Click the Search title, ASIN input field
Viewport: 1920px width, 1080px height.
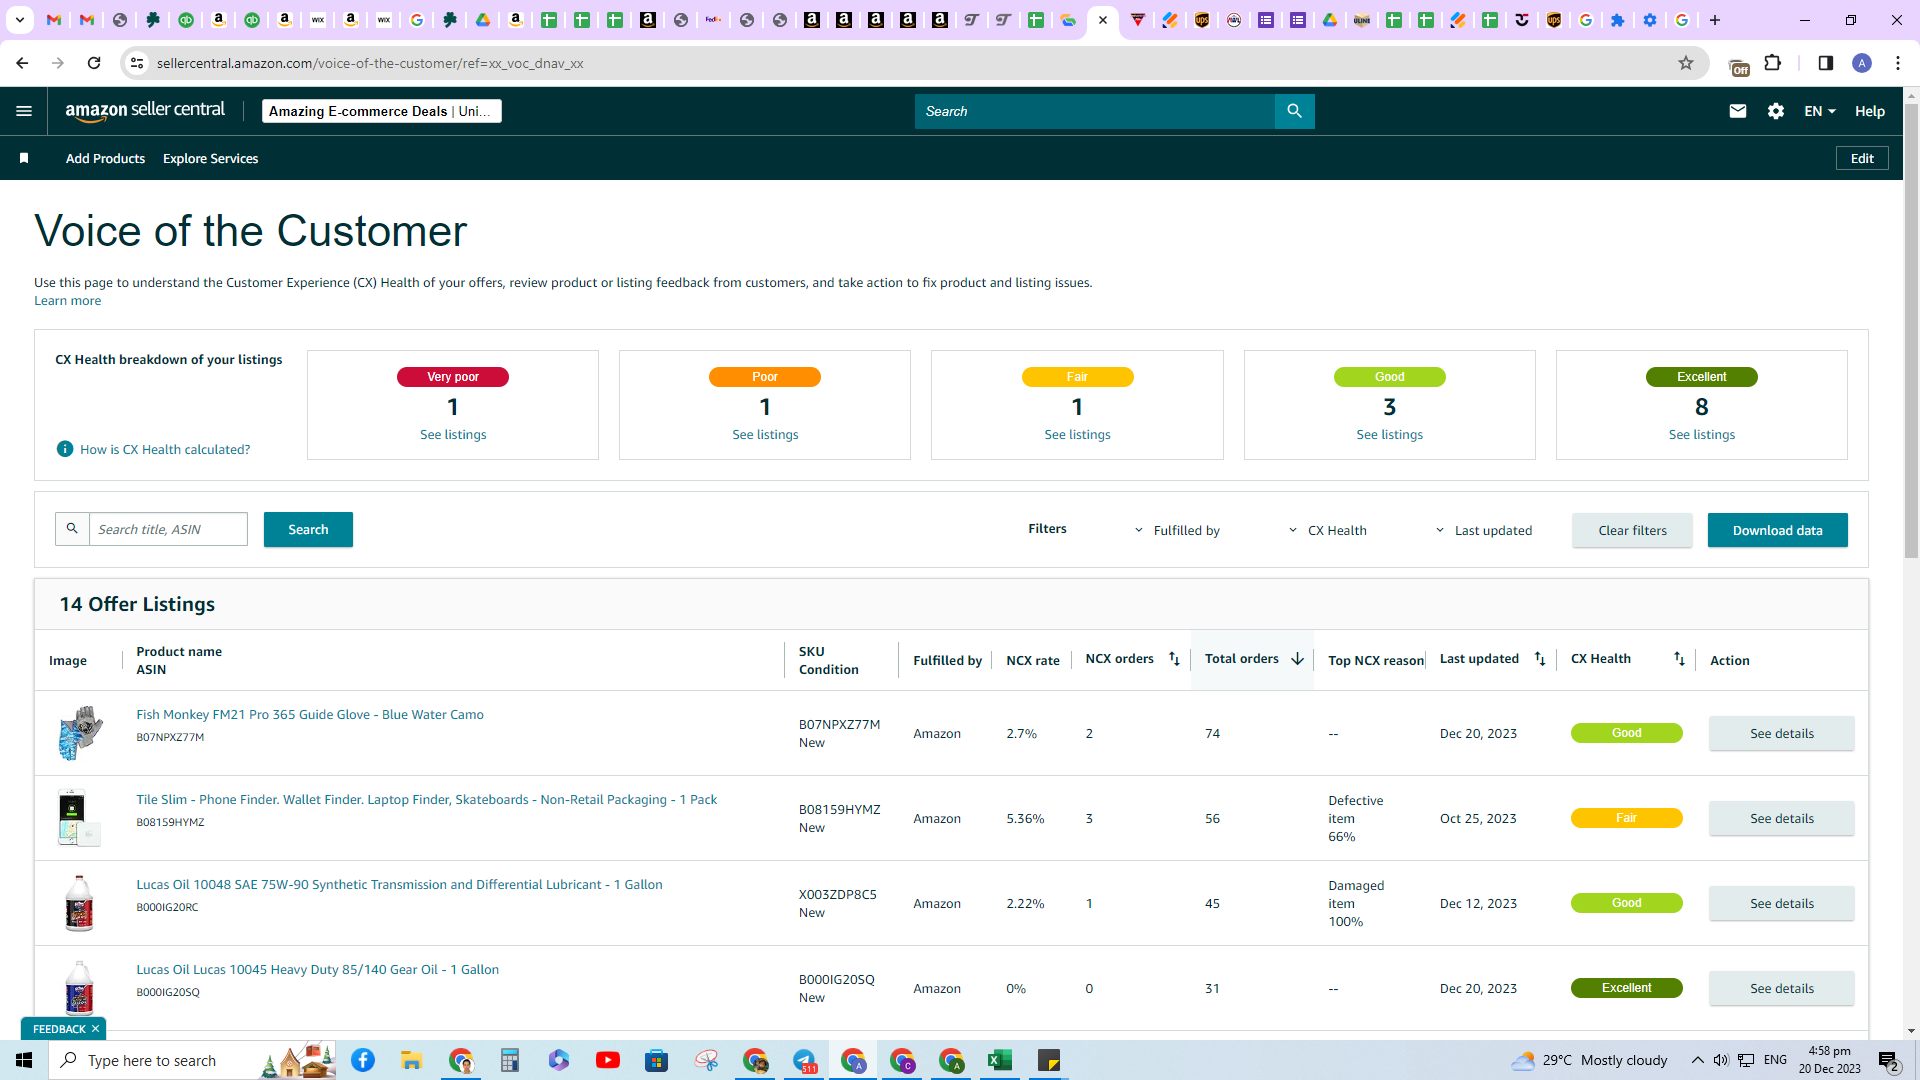[168, 529]
